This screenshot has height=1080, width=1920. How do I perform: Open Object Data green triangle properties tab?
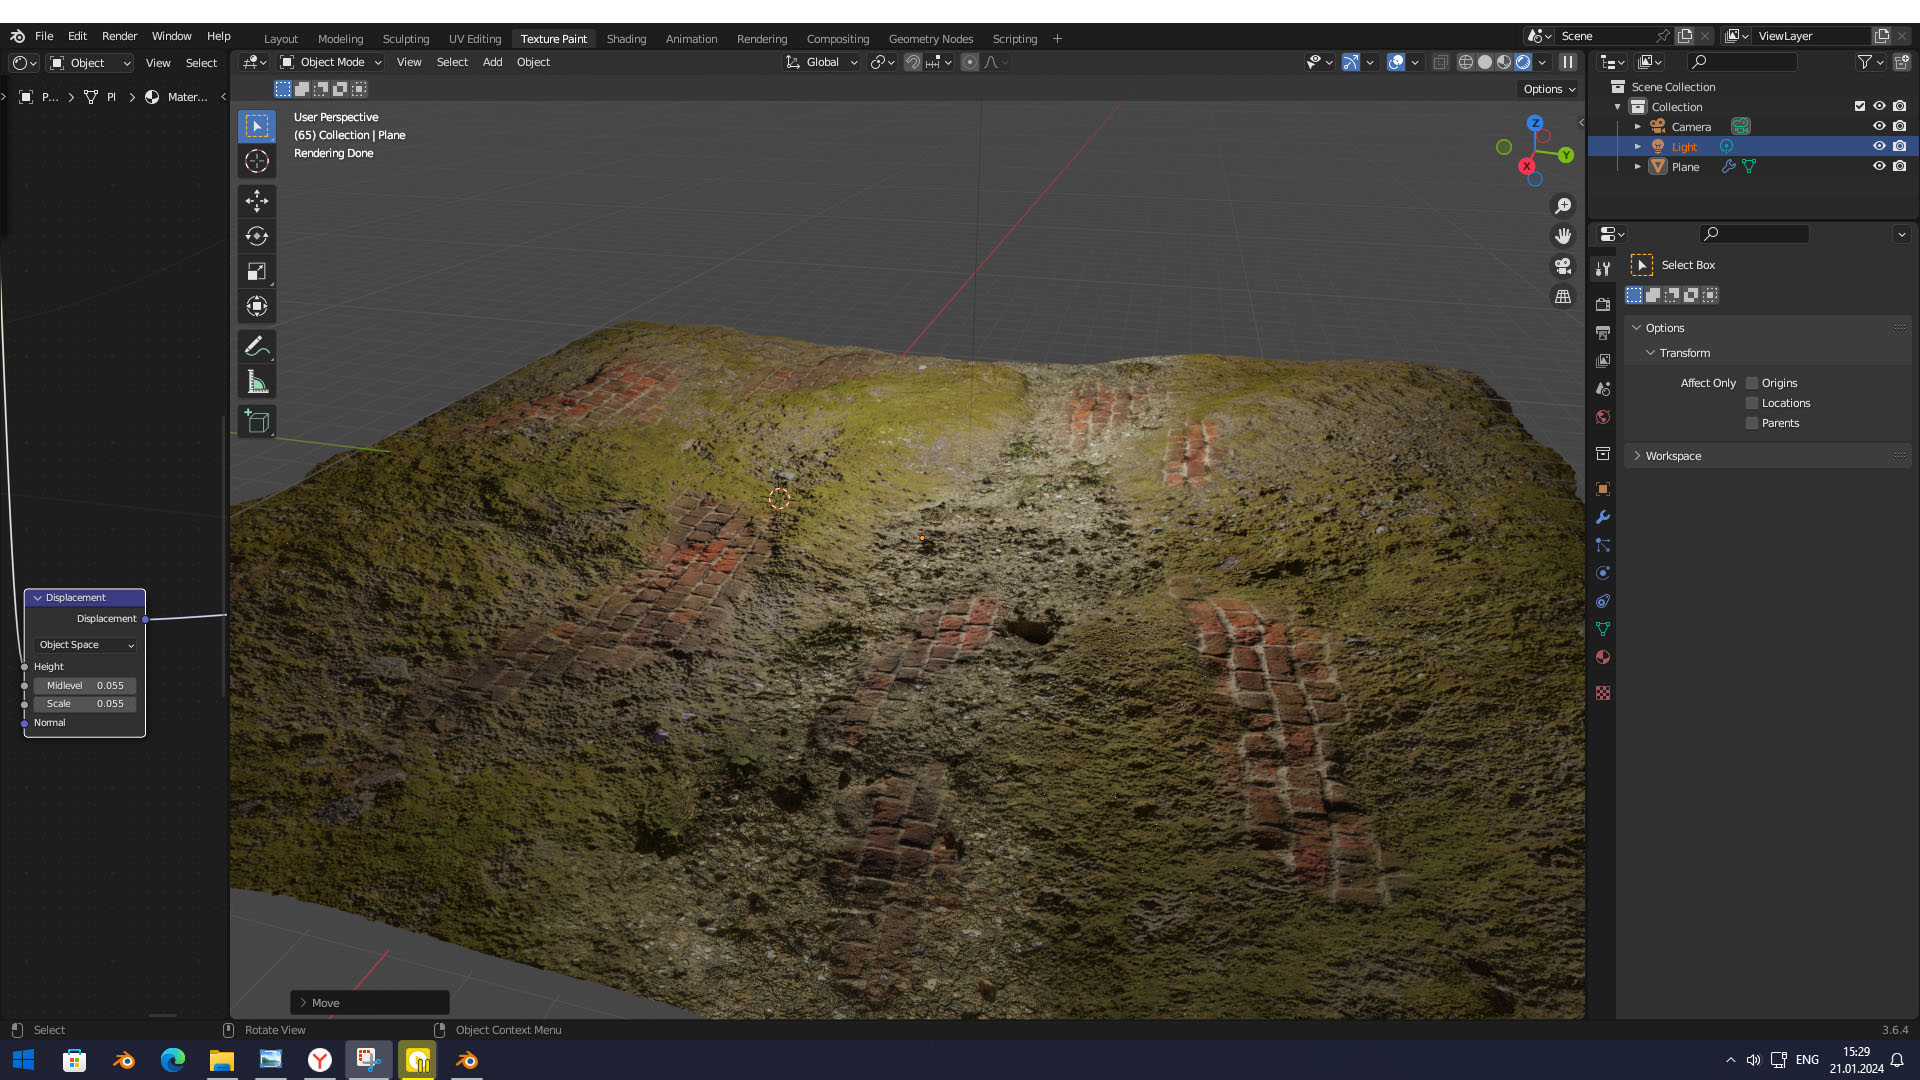pyautogui.click(x=1603, y=629)
